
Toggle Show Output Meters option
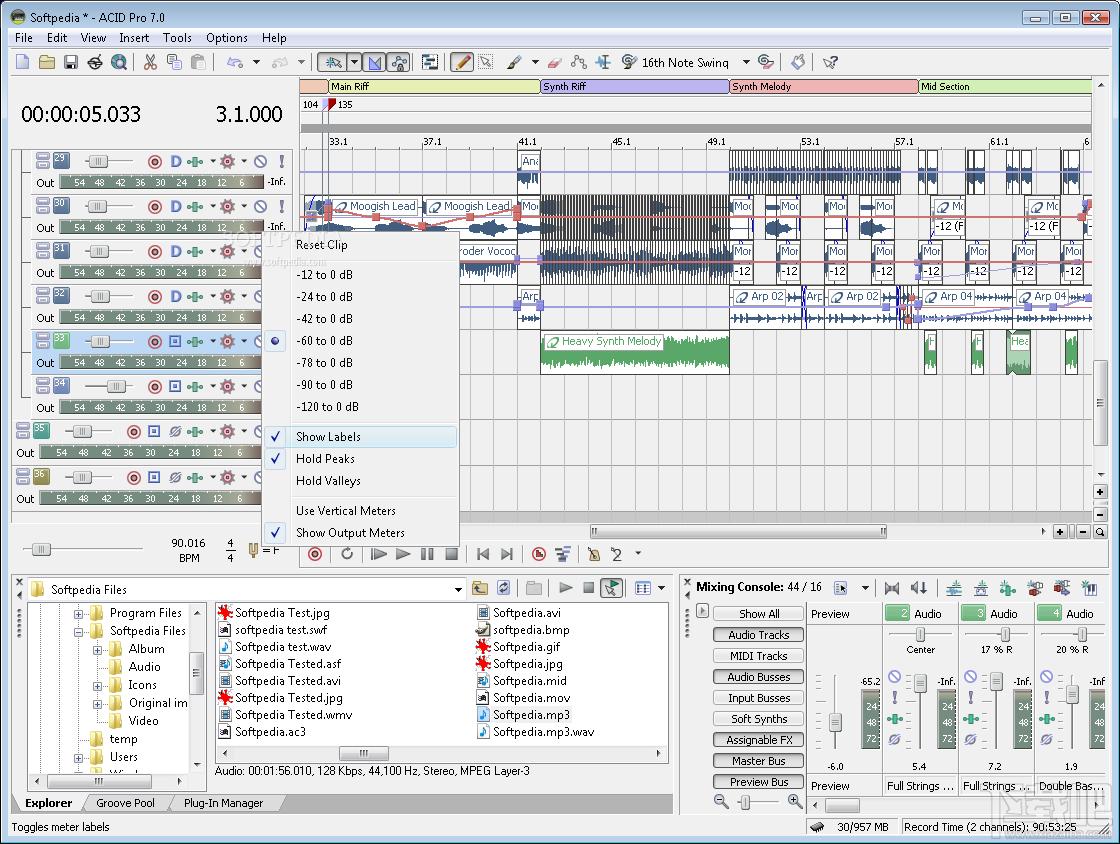tap(361, 533)
